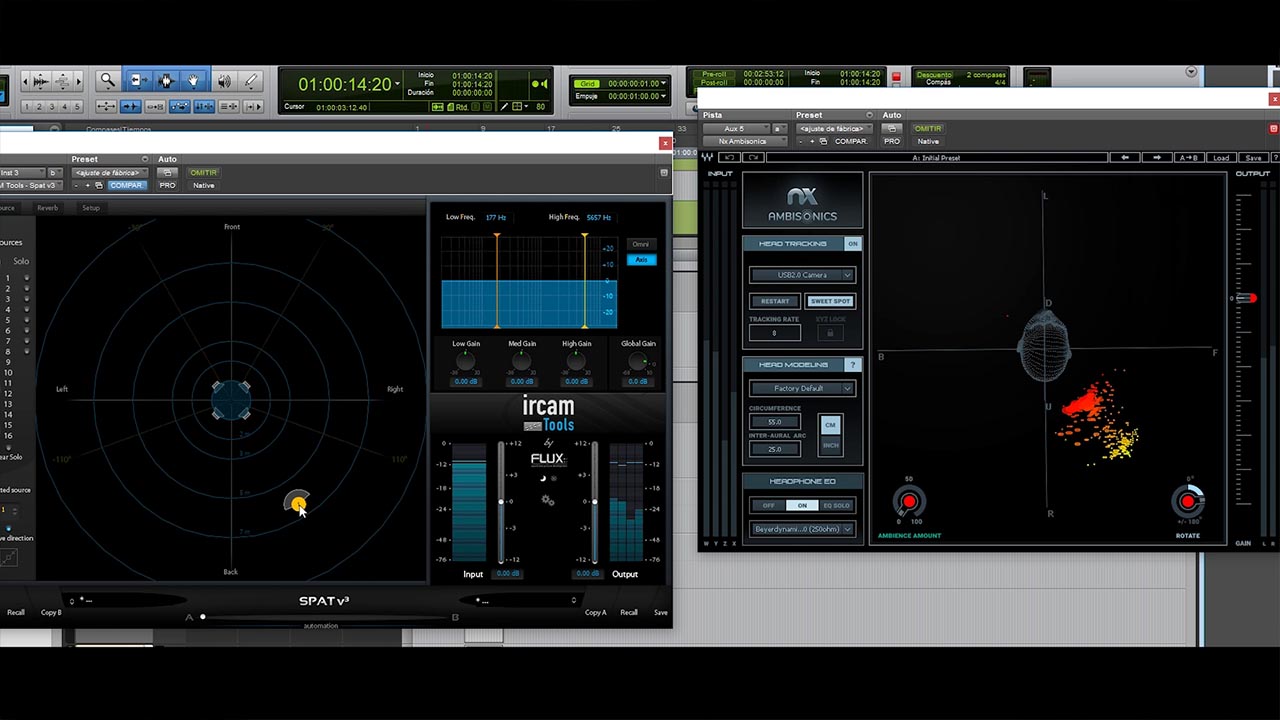Click the Redo arrow in Nx Ambisonics
The height and width of the screenshot is (720, 1280).
point(752,157)
